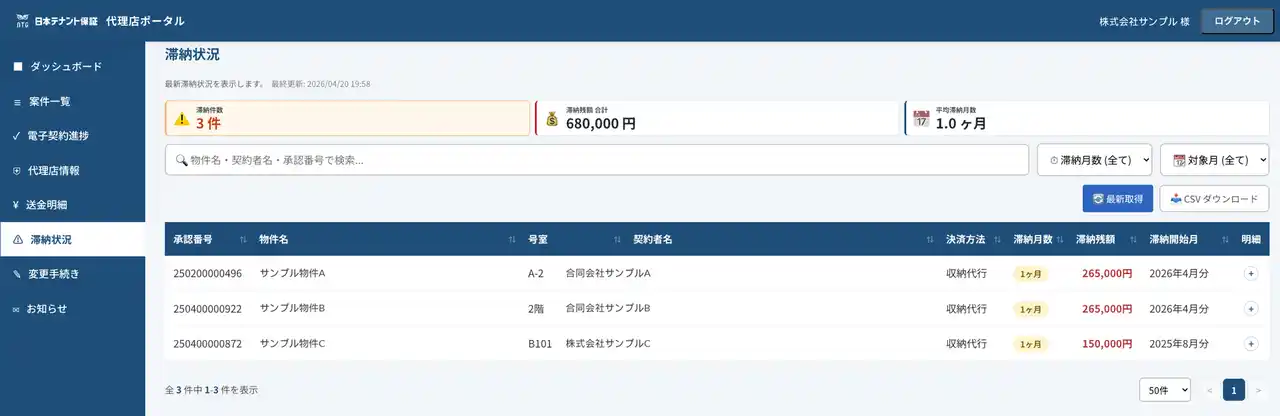Click the 日本テナント保証 logo in the header
Viewport: 1280px width, 416px height.
click(x=57, y=21)
